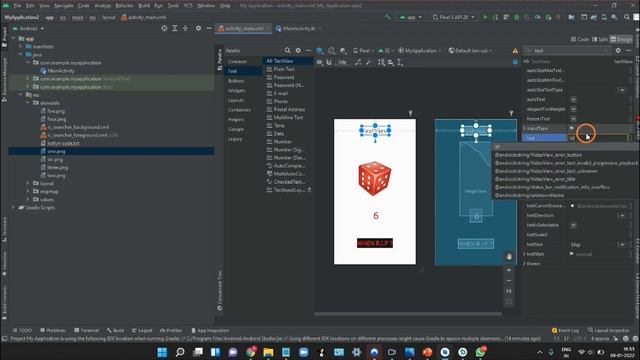
Task: Open Project panel settings gear
Action: pyautogui.click(x=198, y=28)
